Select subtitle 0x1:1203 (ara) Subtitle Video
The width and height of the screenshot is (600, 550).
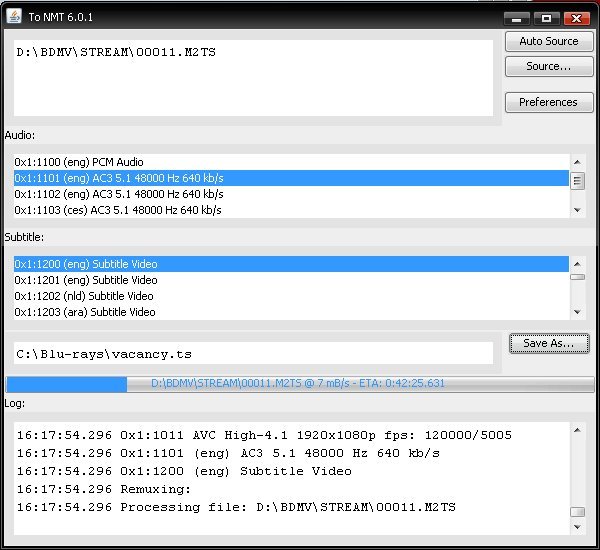pyautogui.click(x=291, y=312)
